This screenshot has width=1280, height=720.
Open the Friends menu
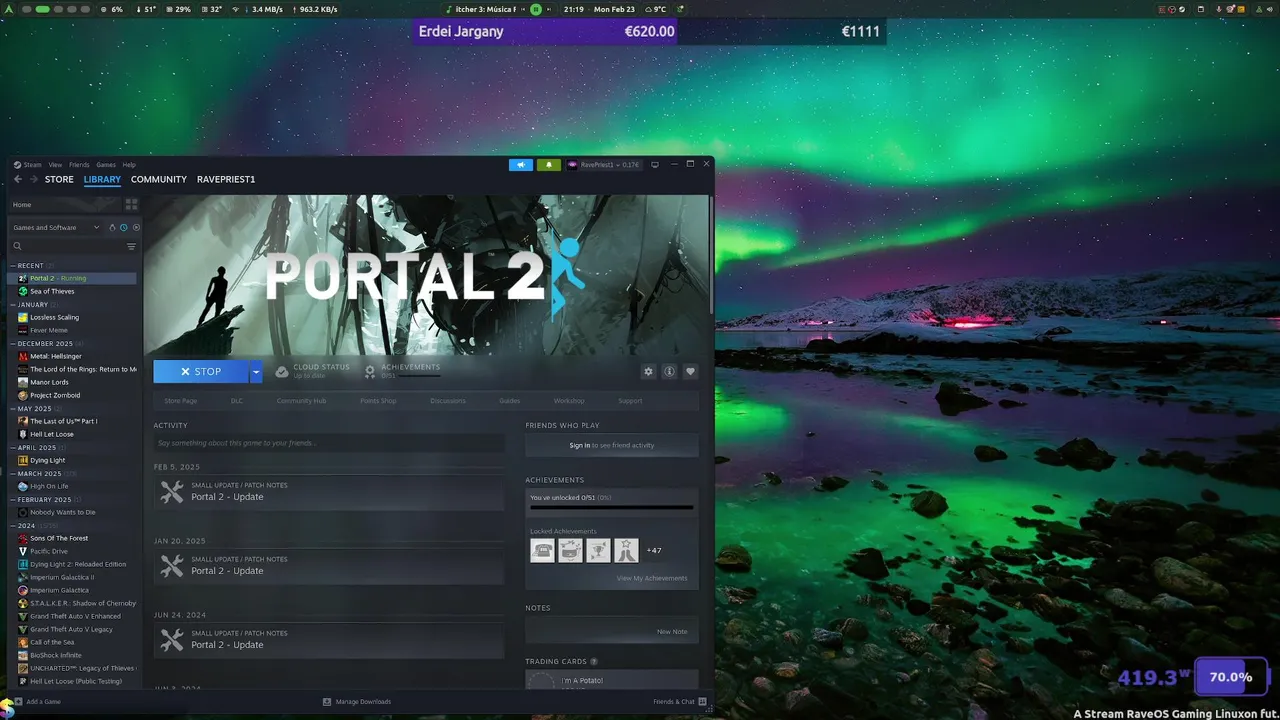click(79, 164)
